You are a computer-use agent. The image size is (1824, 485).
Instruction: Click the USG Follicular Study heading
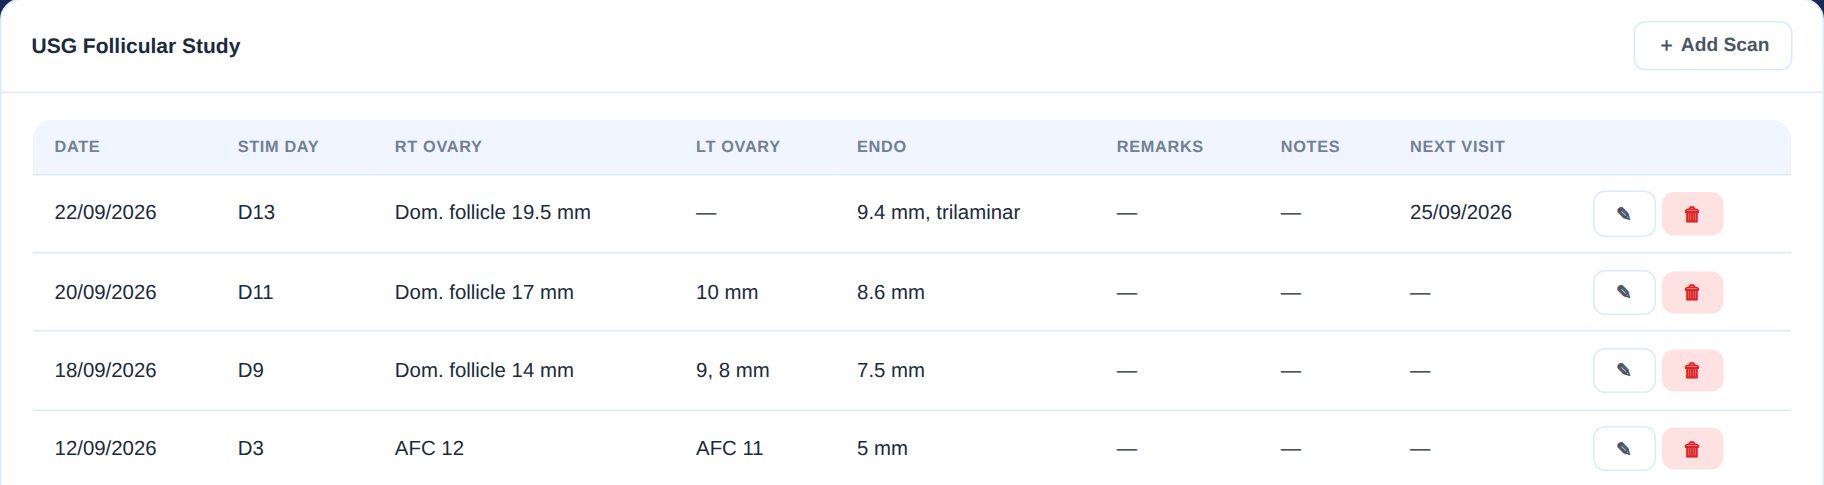tap(136, 46)
